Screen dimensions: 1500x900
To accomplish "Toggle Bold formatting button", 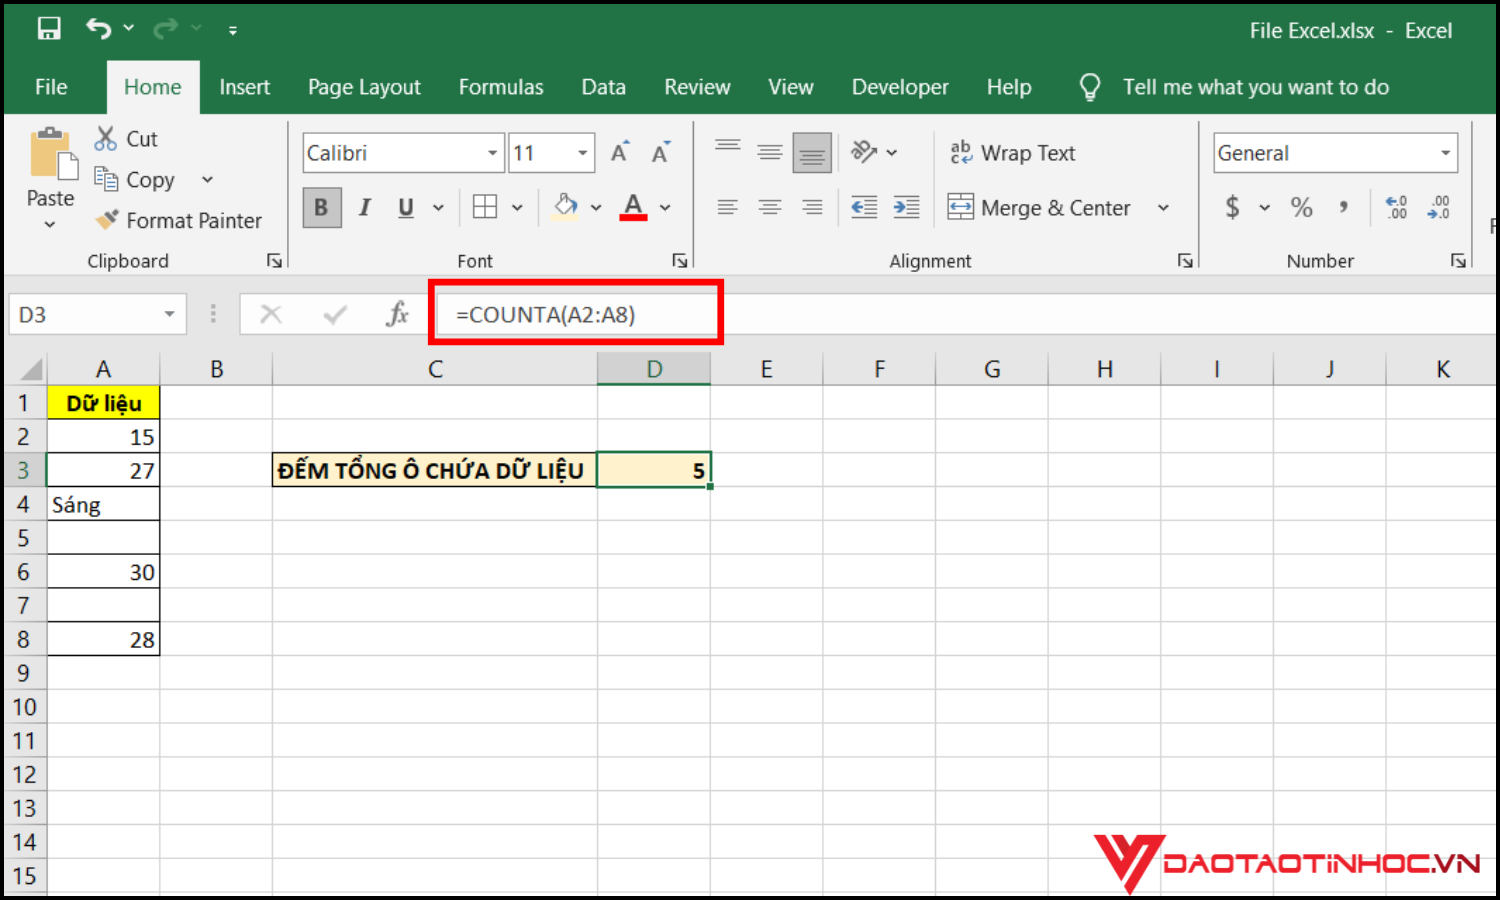I will [x=321, y=207].
